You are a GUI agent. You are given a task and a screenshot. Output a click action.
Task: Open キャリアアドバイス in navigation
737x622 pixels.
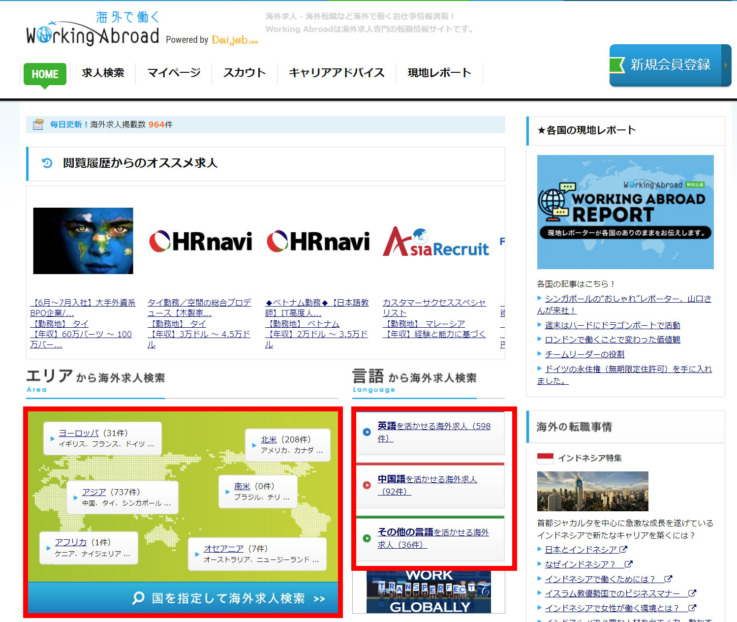coord(337,72)
